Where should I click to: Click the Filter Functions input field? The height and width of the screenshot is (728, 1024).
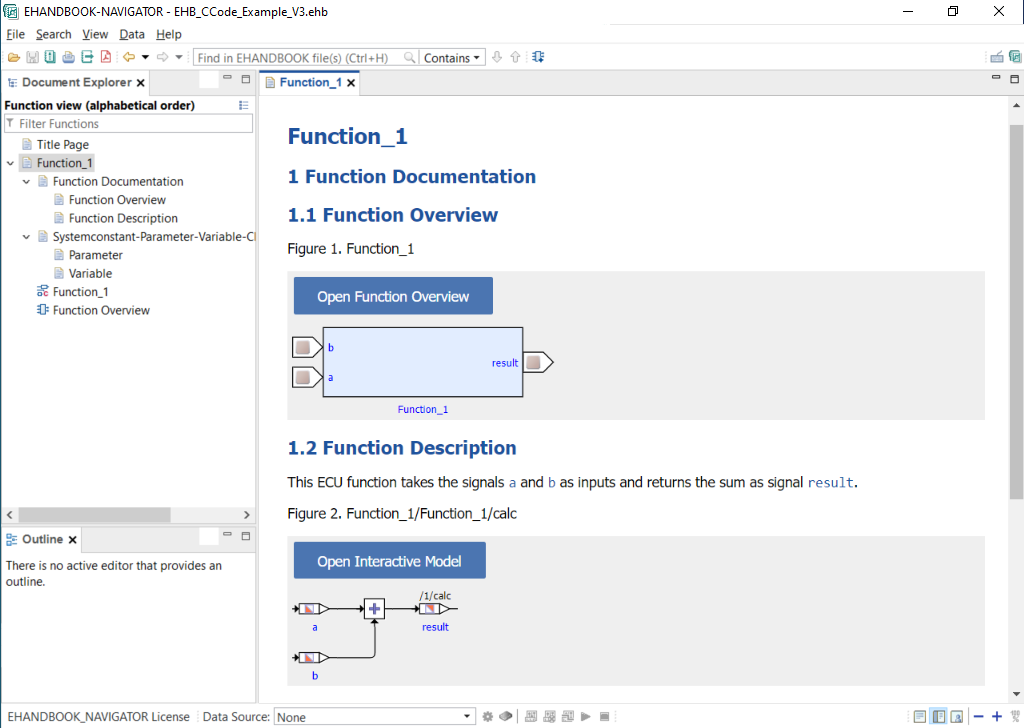128,122
